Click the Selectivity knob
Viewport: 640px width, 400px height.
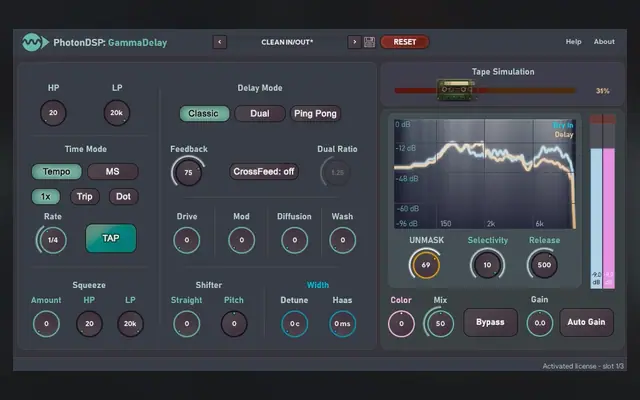487,265
